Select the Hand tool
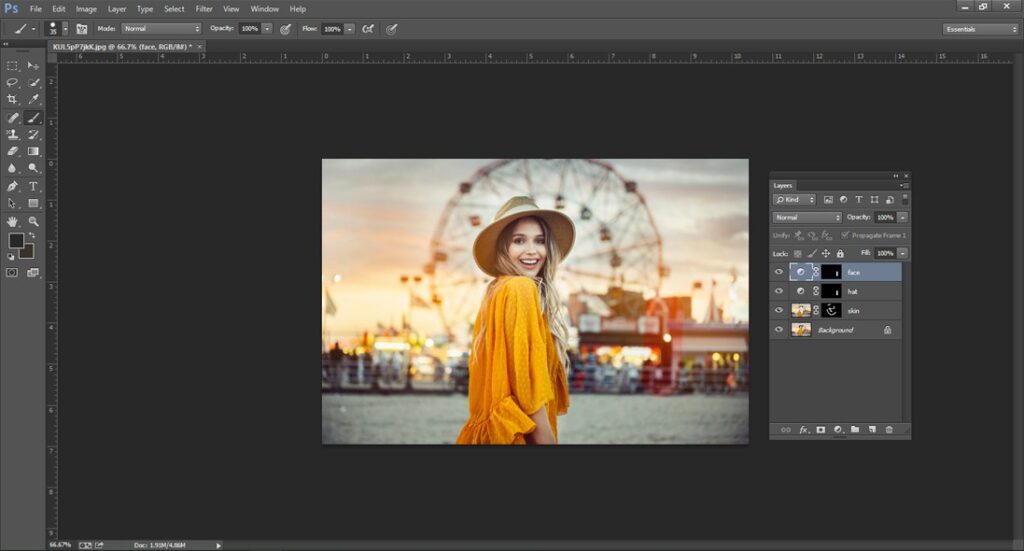 click(x=12, y=222)
